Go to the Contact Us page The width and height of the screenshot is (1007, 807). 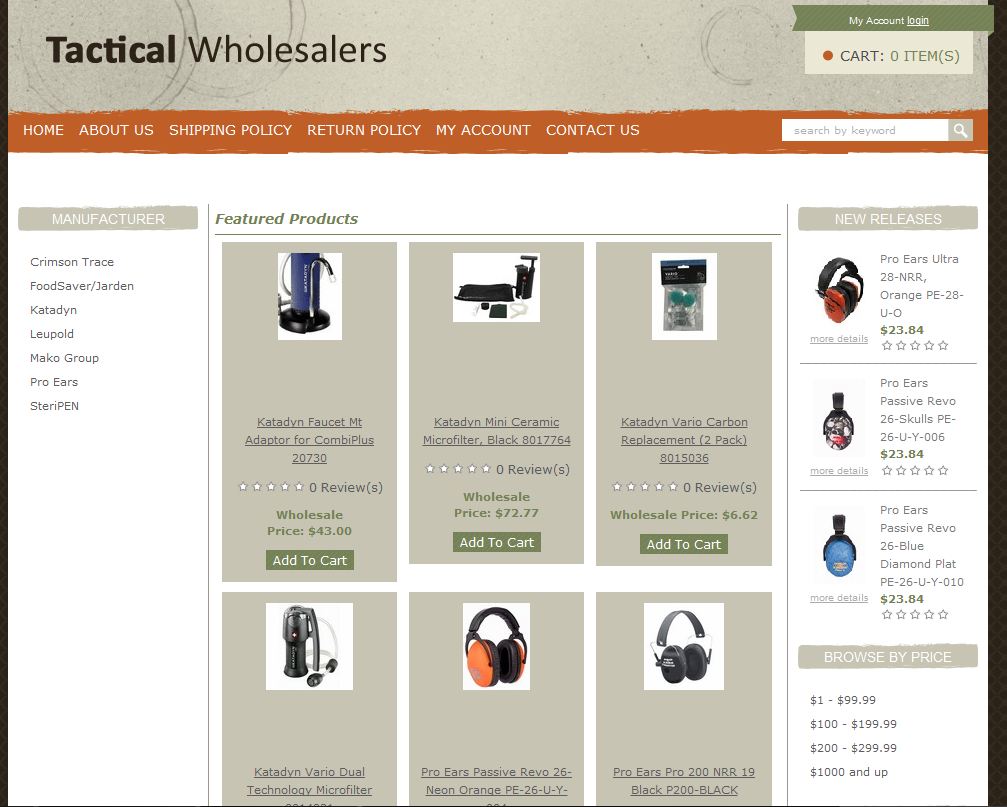tap(593, 130)
